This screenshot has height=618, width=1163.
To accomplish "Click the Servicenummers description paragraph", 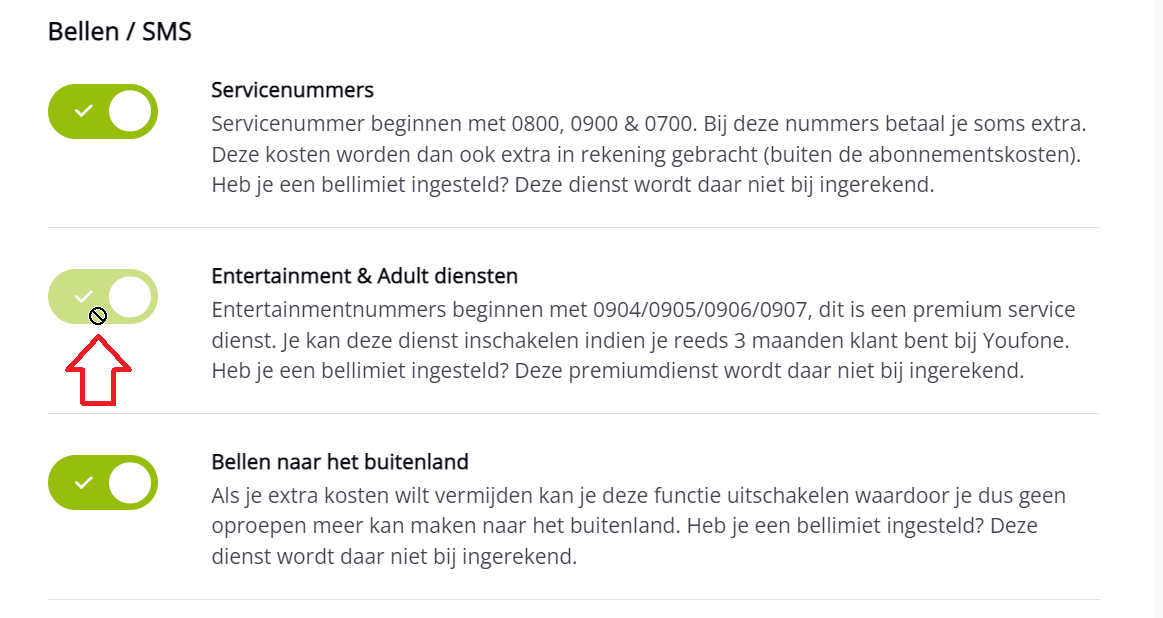I will pos(648,155).
